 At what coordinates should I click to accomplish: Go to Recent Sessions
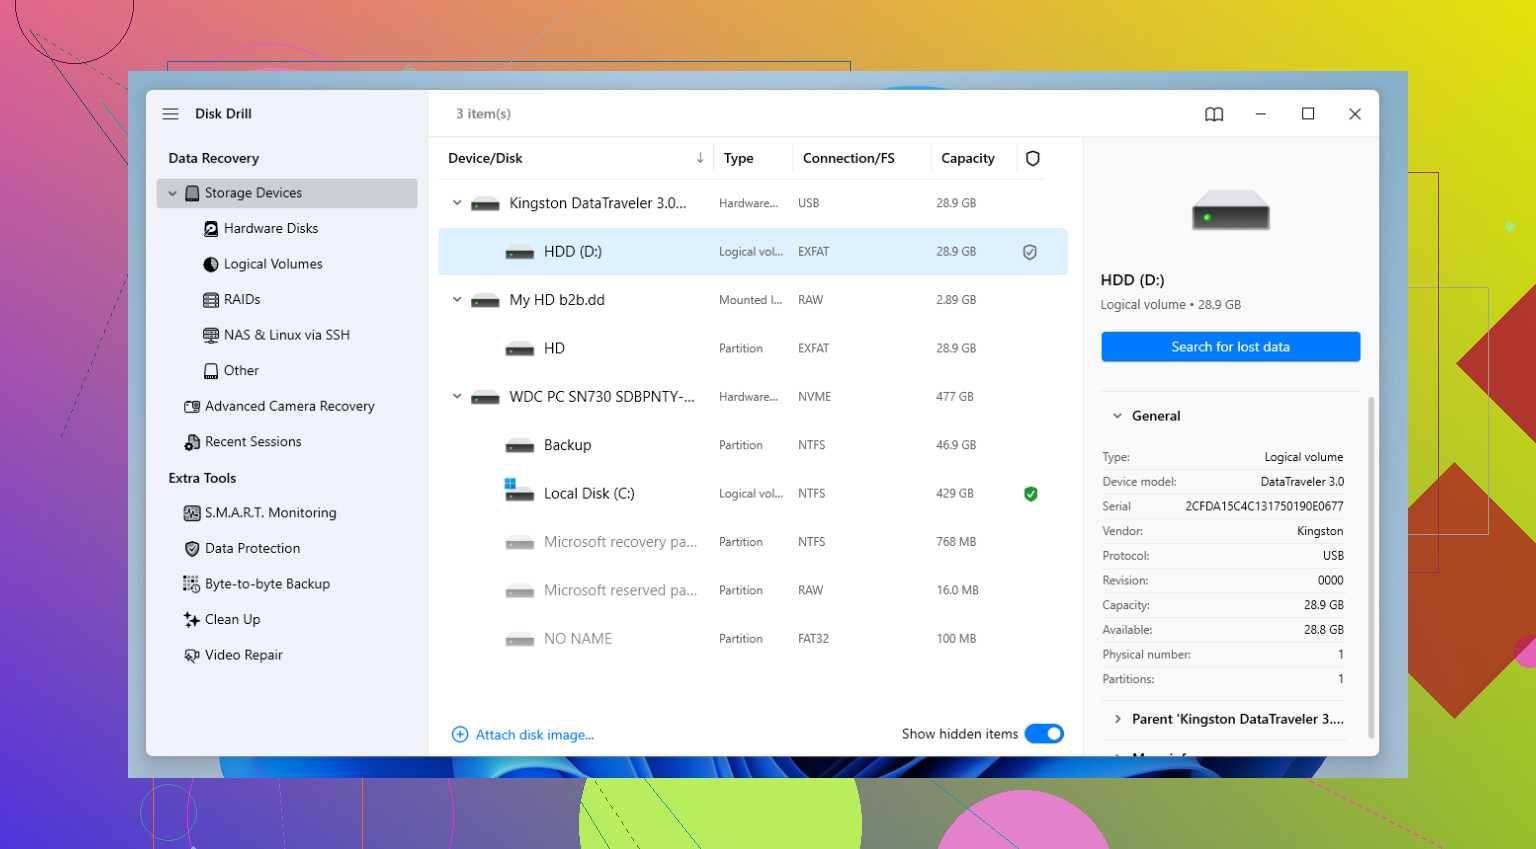click(x=253, y=442)
